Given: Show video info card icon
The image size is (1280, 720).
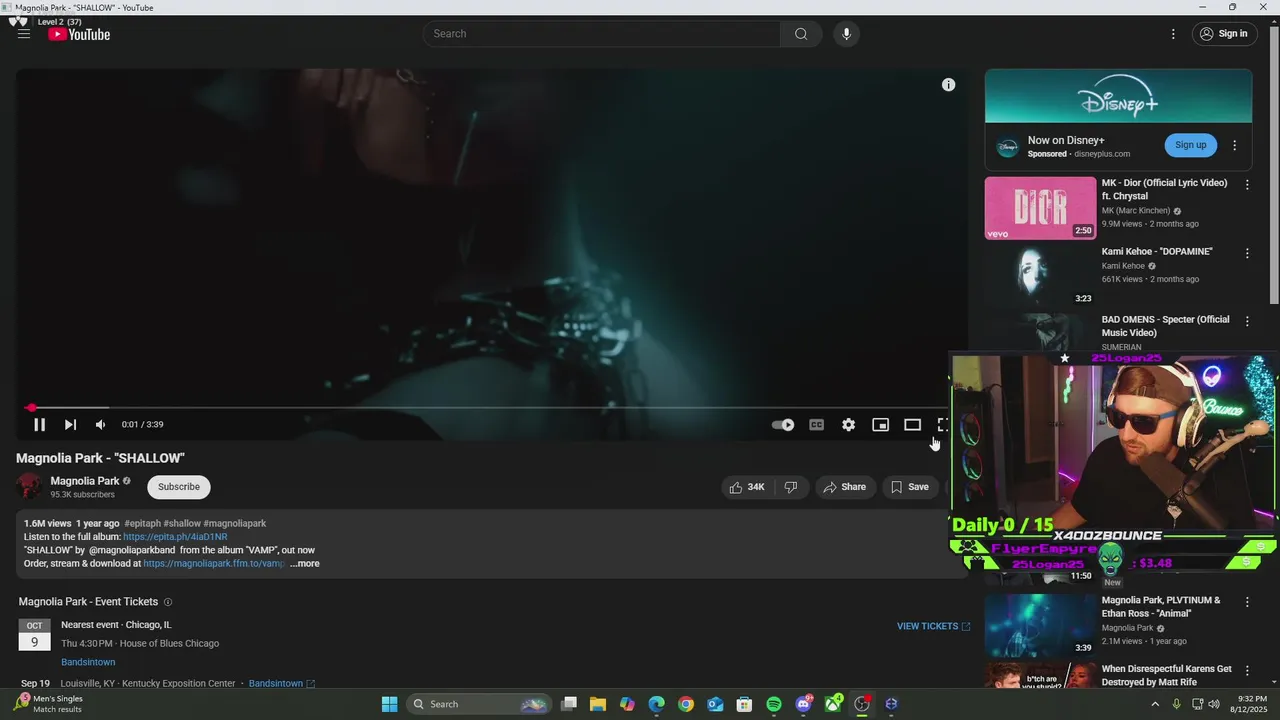Looking at the screenshot, I should click(x=948, y=85).
